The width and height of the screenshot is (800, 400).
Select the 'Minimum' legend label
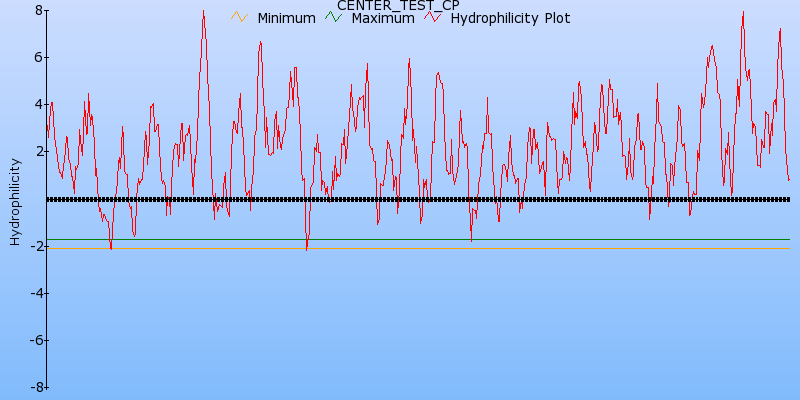point(286,18)
